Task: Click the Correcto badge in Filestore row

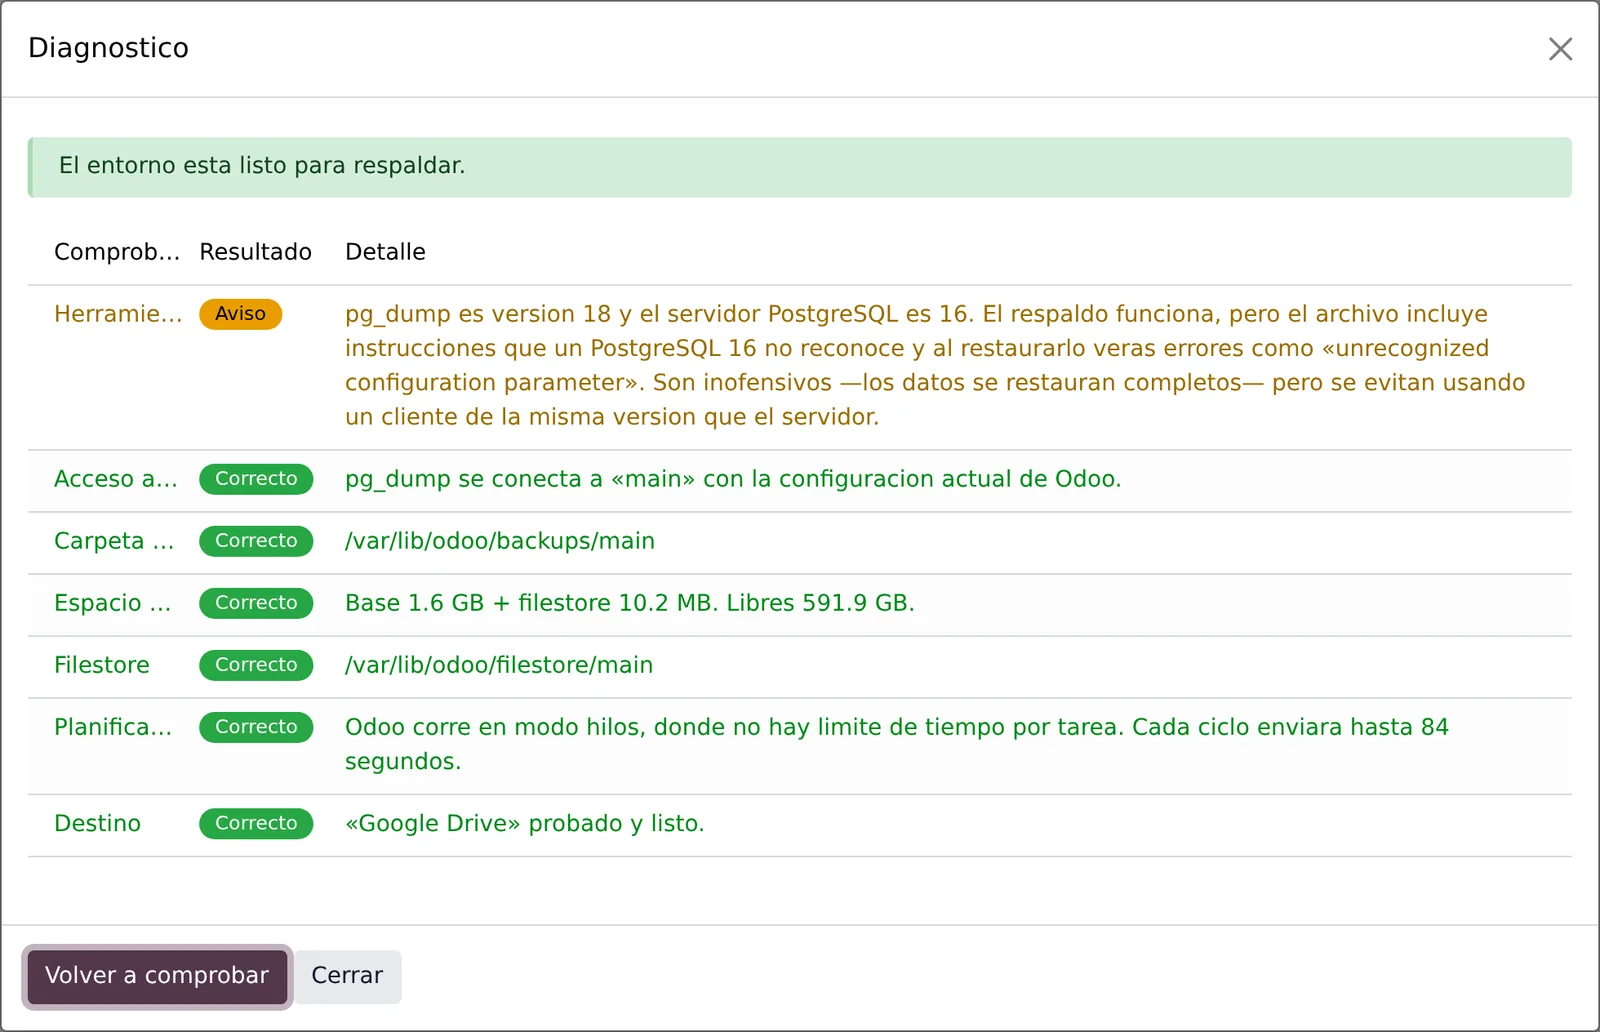Action: click(256, 665)
